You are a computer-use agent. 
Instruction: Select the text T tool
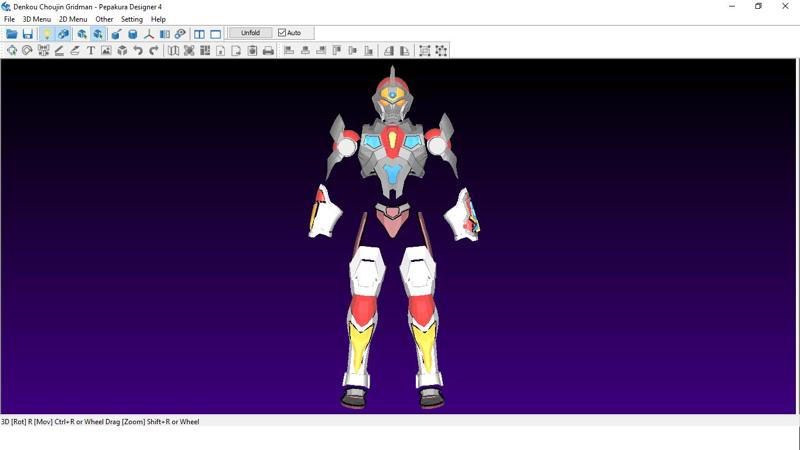click(91, 50)
